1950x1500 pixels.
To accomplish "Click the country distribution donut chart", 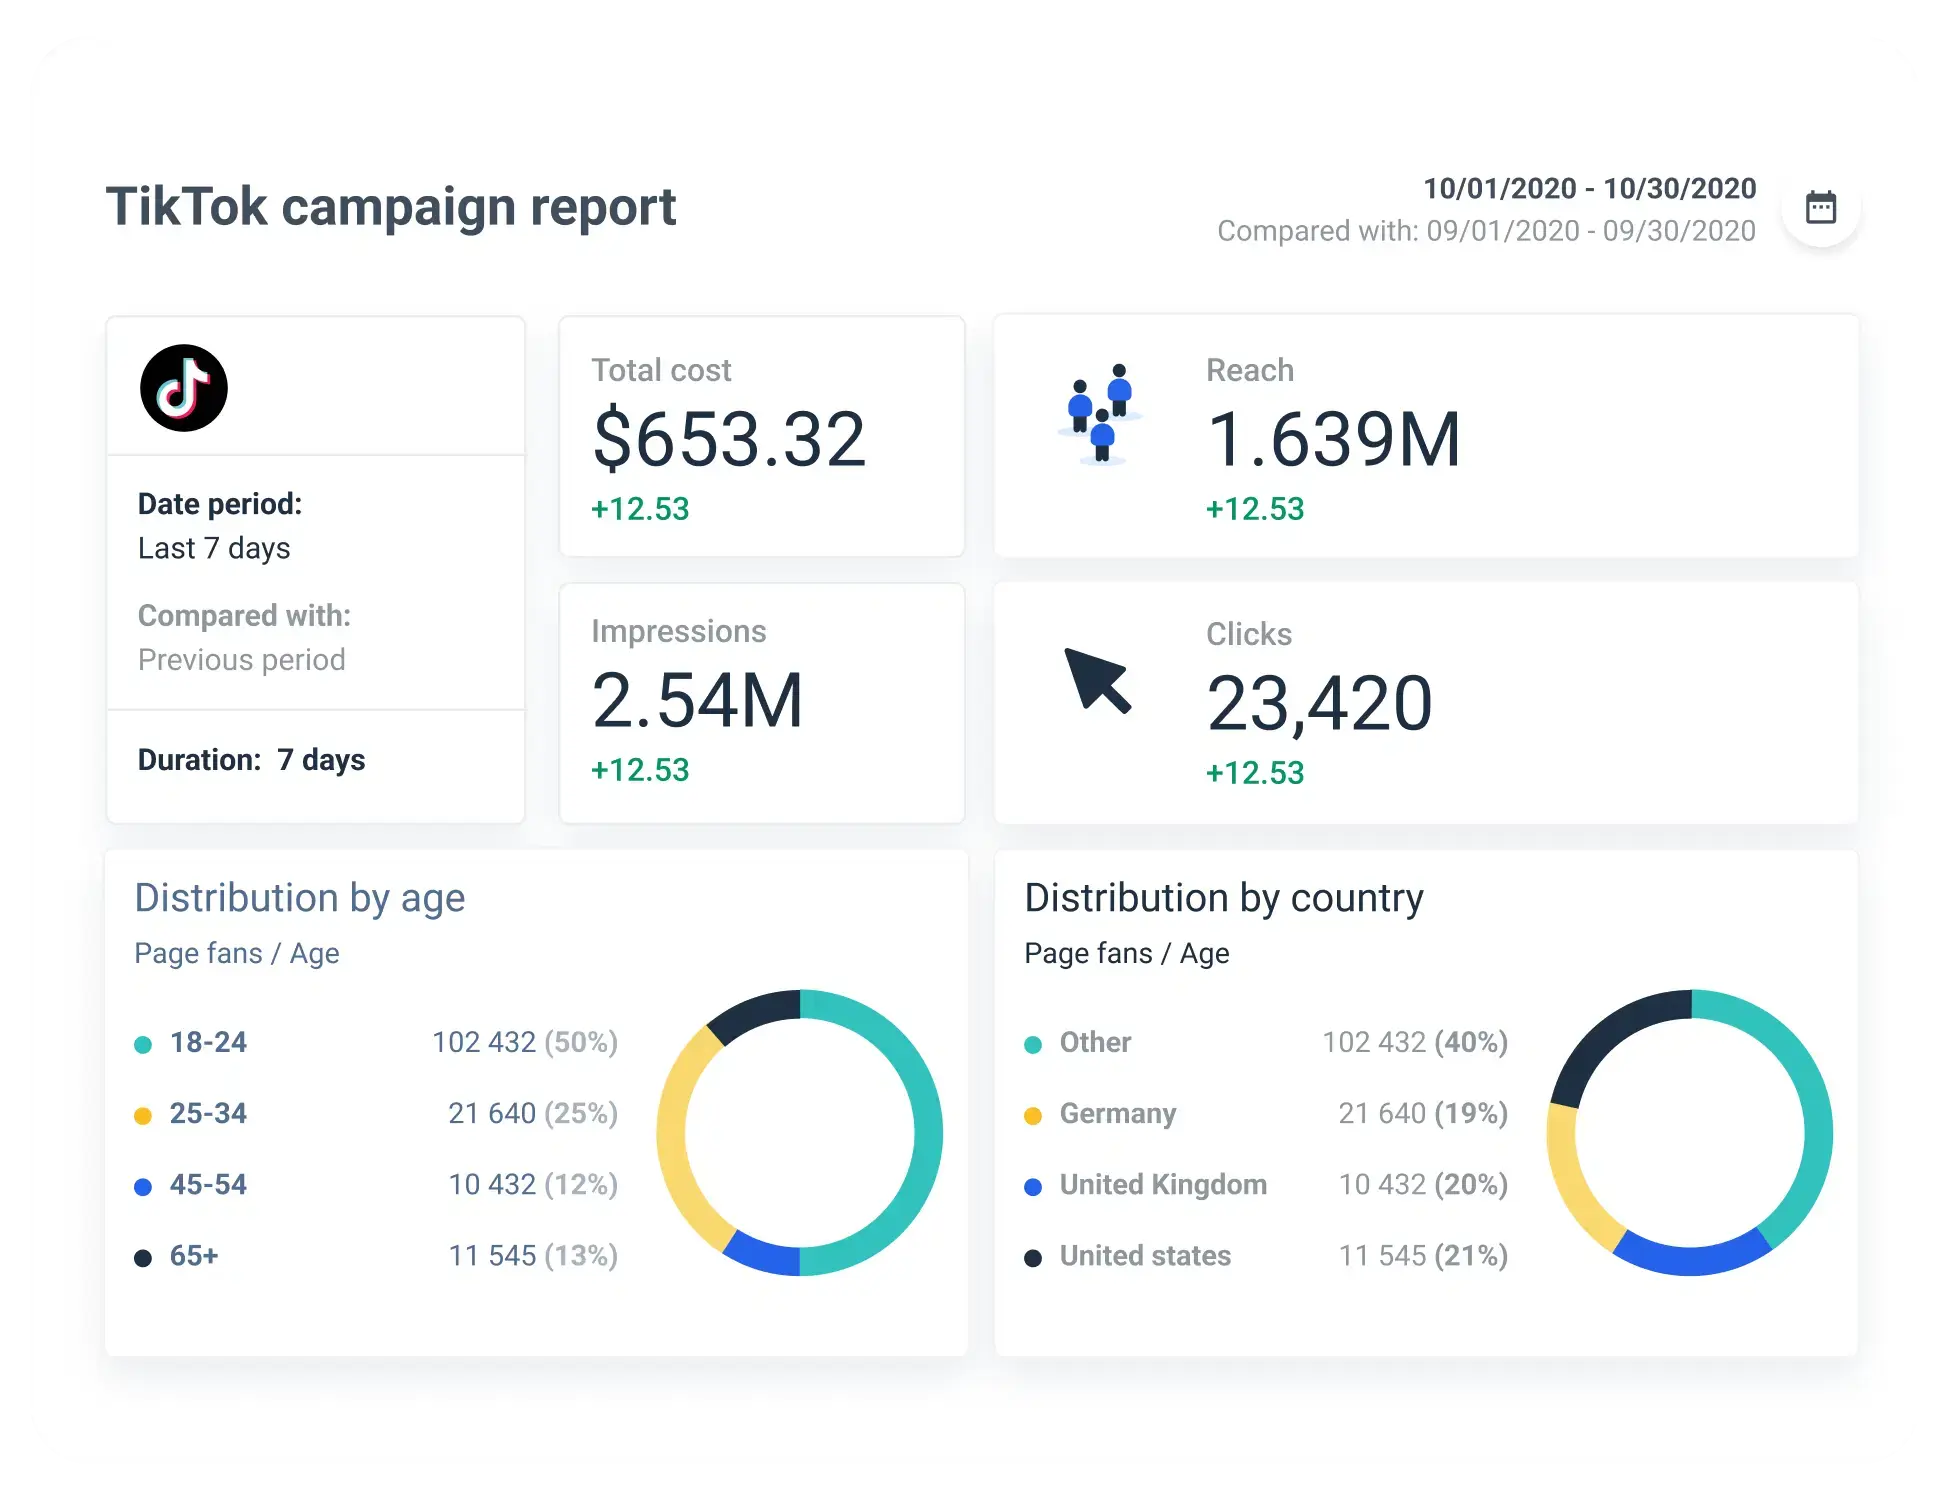I will pyautogui.click(x=1690, y=1132).
